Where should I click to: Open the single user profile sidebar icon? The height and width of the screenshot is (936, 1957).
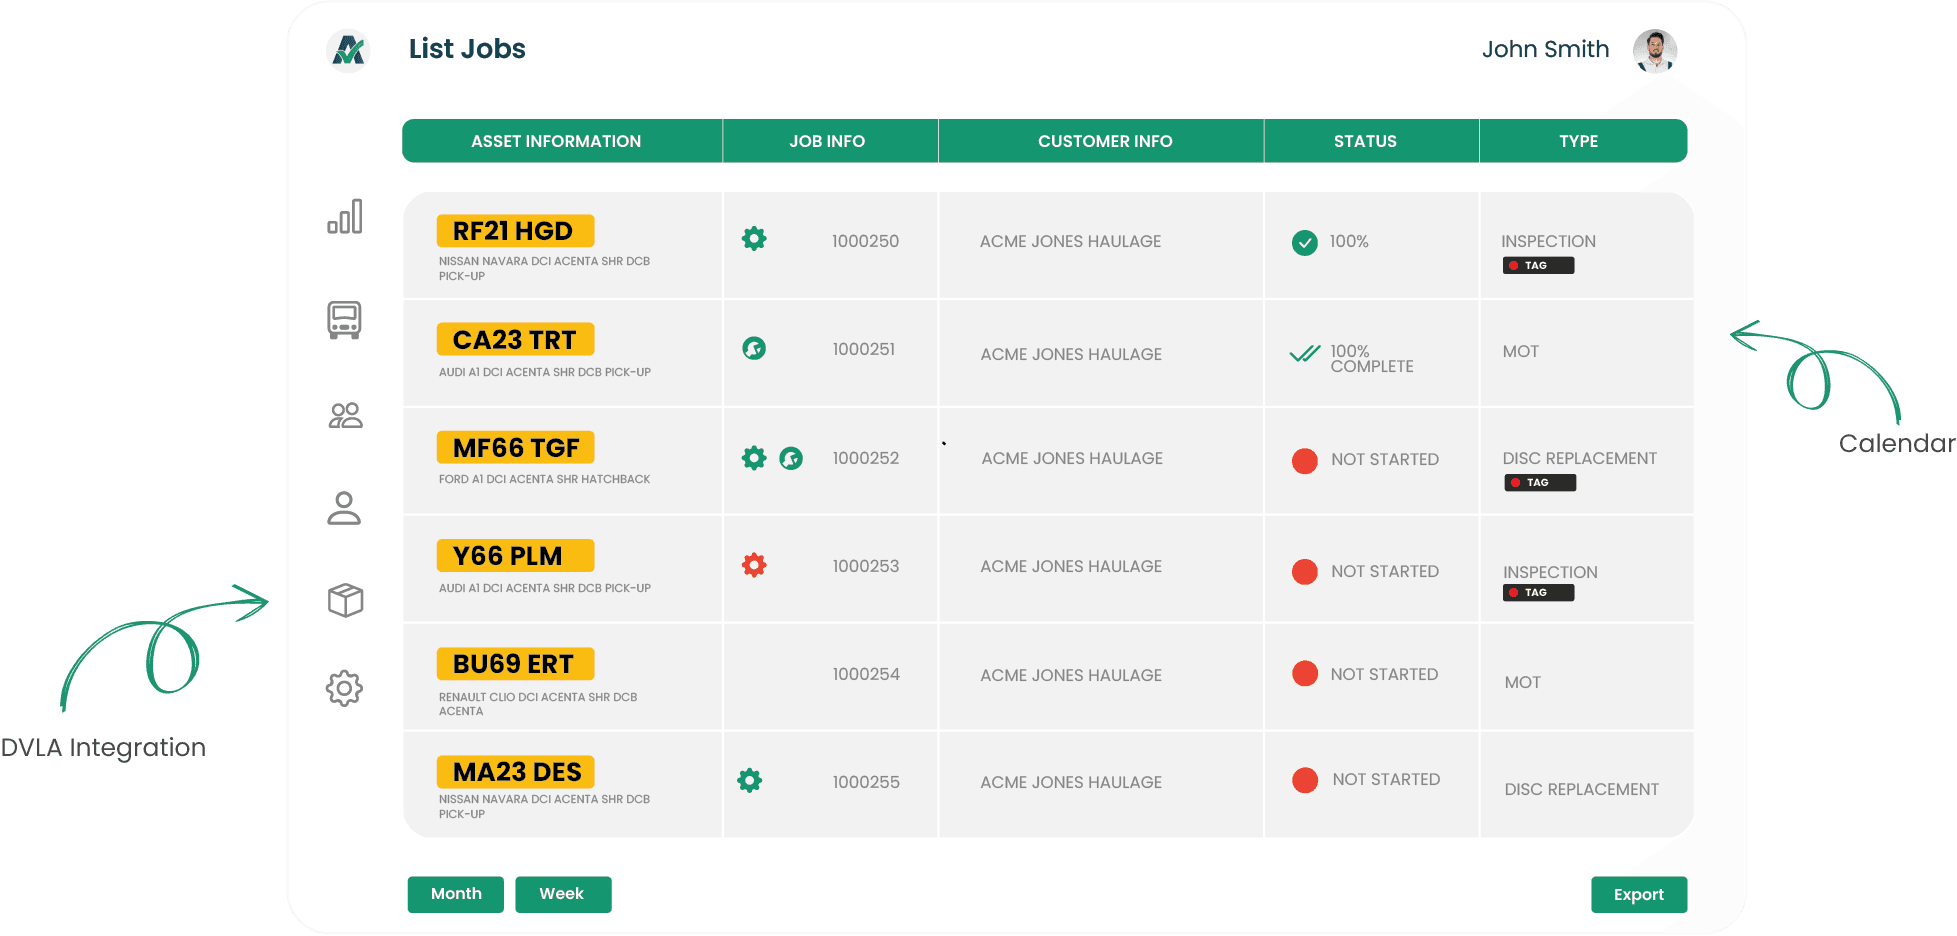[344, 508]
